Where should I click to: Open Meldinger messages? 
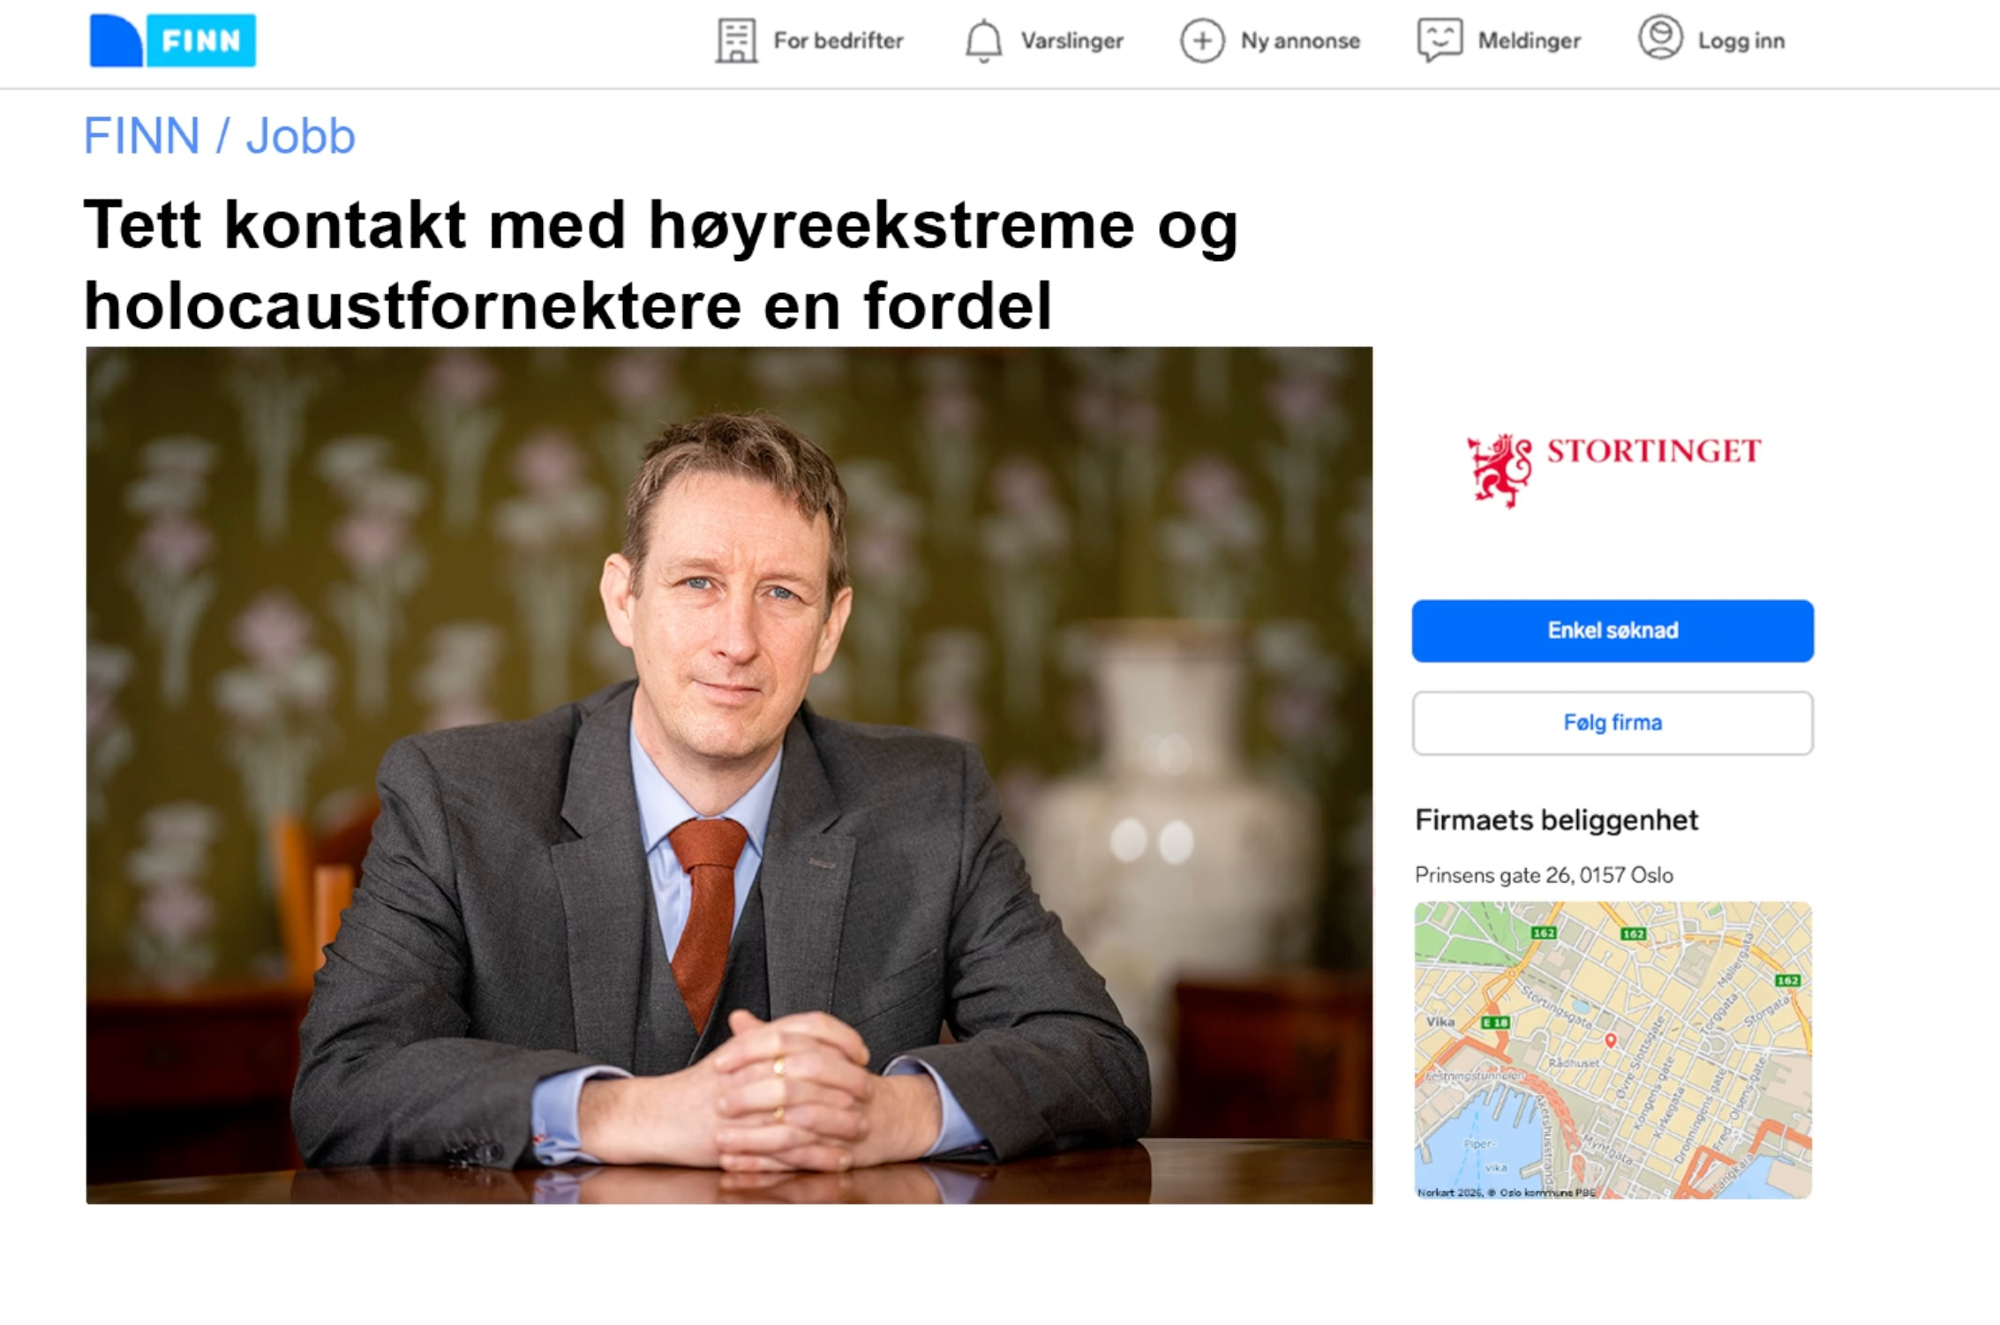1529,41
